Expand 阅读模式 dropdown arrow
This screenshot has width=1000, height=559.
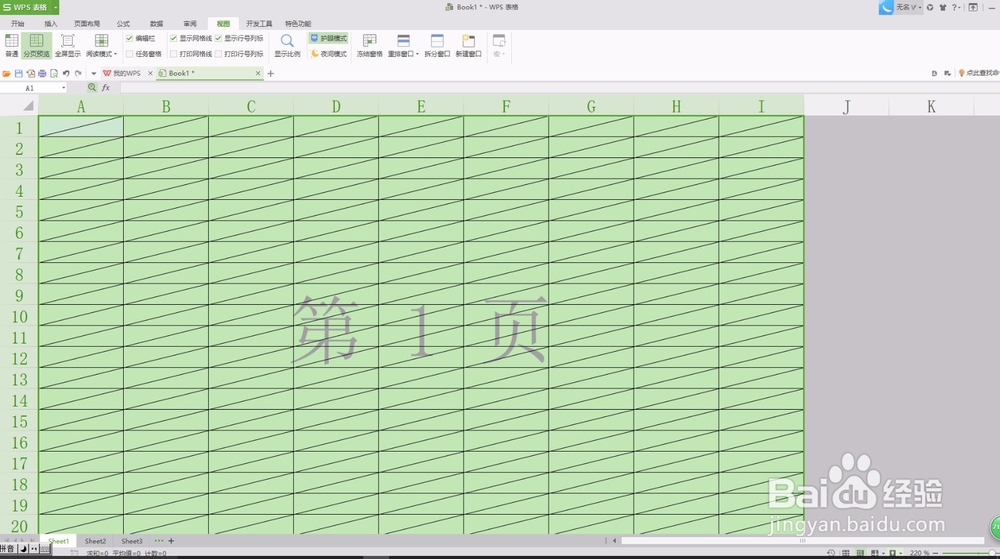[x=115, y=54]
